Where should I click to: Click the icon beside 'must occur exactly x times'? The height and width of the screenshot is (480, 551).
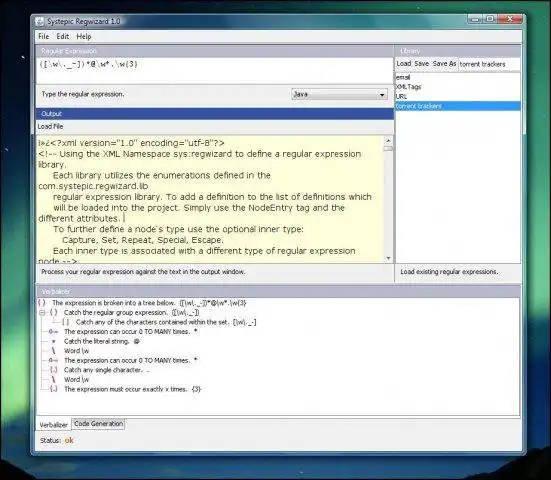pos(53,389)
